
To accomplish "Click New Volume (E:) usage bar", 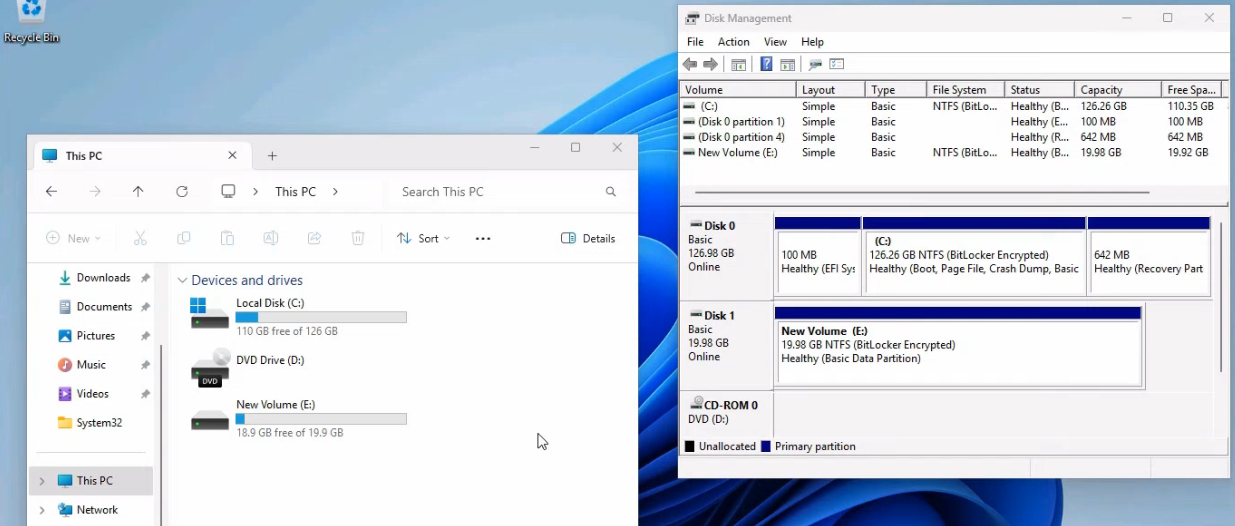I will (321, 419).
